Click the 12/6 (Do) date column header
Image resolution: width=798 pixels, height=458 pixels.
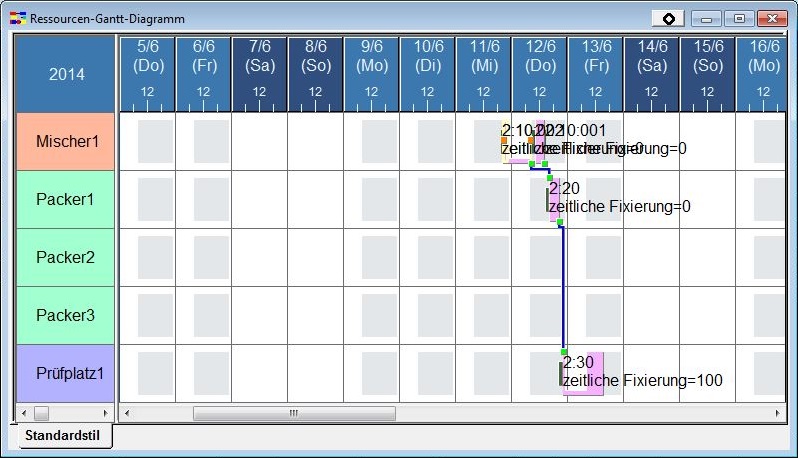coord(539,74)
